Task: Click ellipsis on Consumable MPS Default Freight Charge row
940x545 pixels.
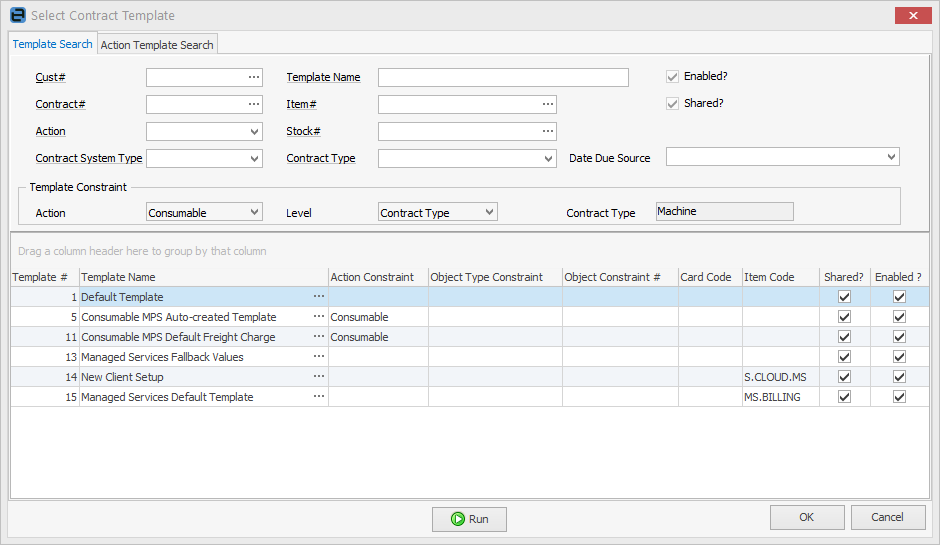Action: coord(319,337)
